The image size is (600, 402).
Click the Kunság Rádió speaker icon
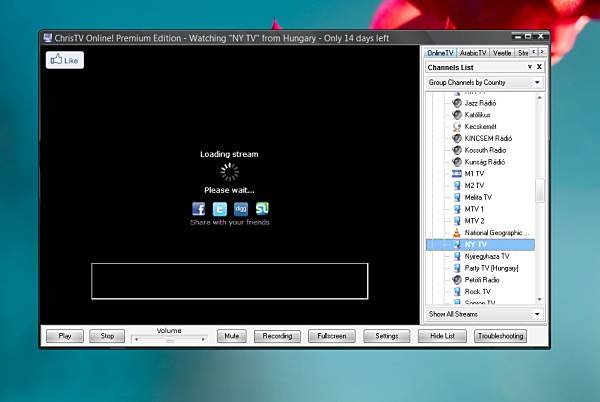click(x=457, y=162)
